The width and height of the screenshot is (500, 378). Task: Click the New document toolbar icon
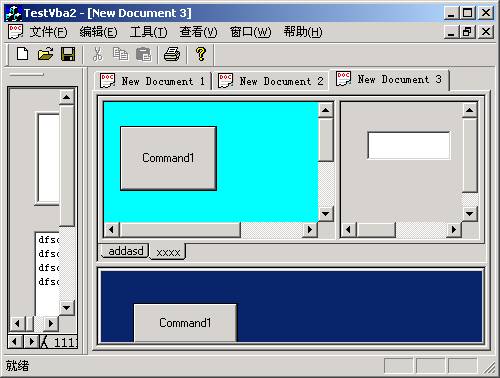[22, 54]
